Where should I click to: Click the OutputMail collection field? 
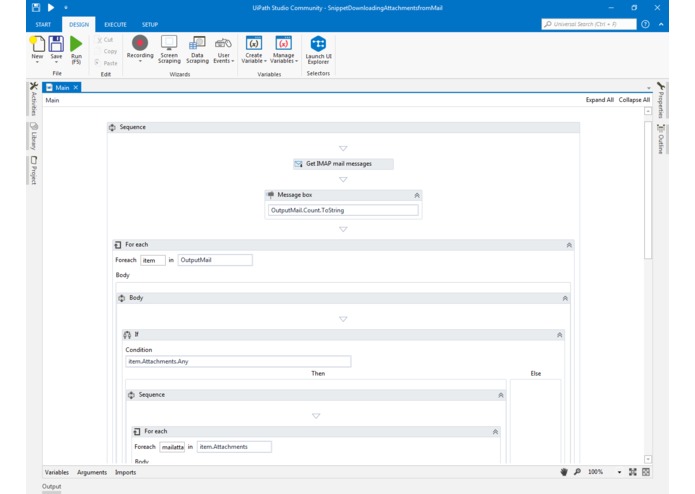[x=215, y=260]
